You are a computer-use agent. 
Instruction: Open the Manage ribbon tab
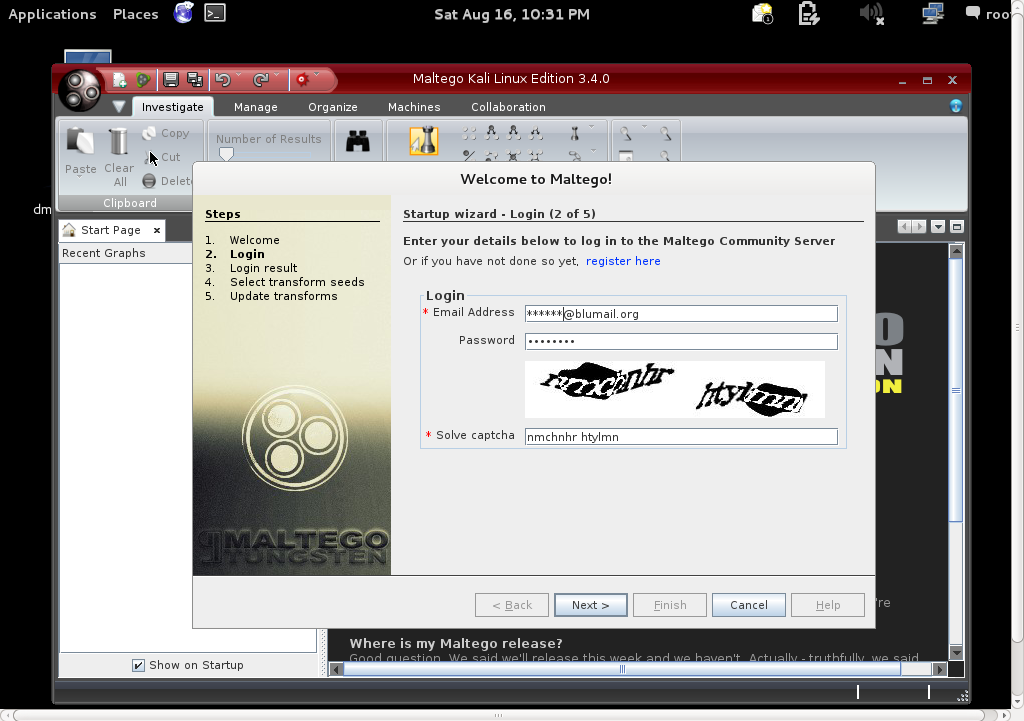[x=255, y=107]
